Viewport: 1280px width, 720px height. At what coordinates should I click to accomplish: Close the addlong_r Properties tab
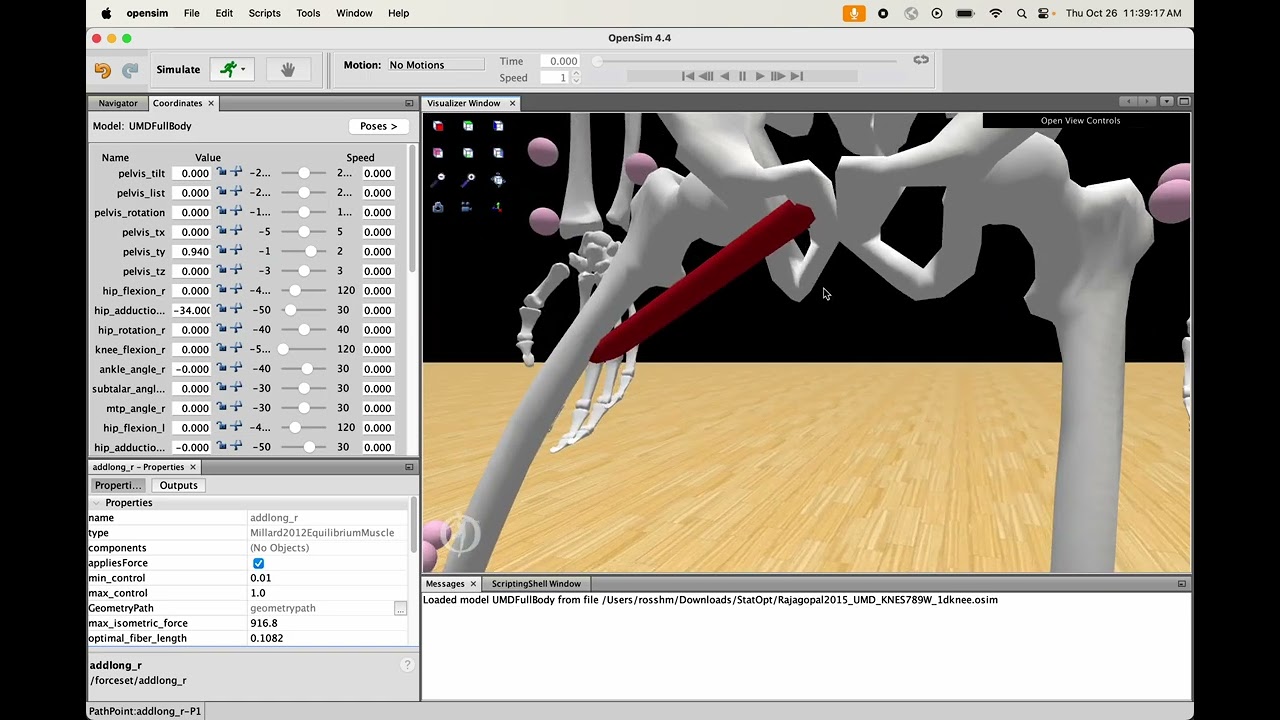193,467
